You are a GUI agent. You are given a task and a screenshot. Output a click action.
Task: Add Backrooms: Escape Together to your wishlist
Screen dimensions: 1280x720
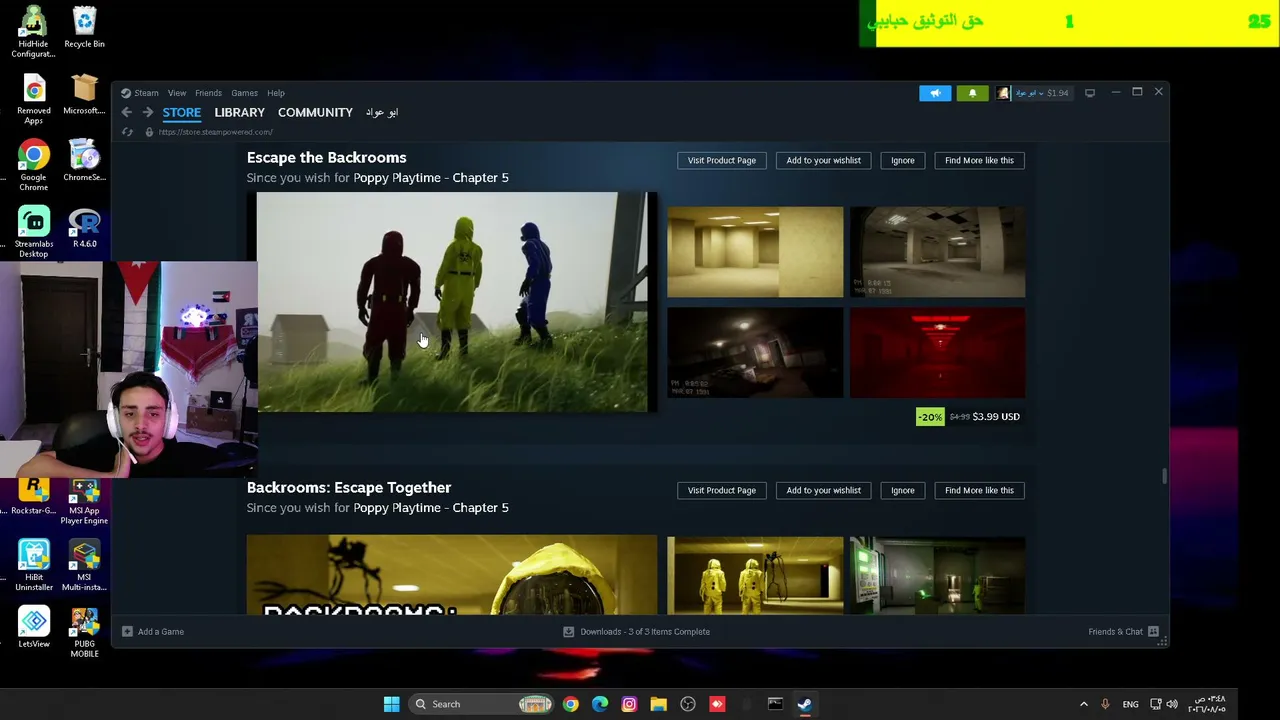click(823, 490)
